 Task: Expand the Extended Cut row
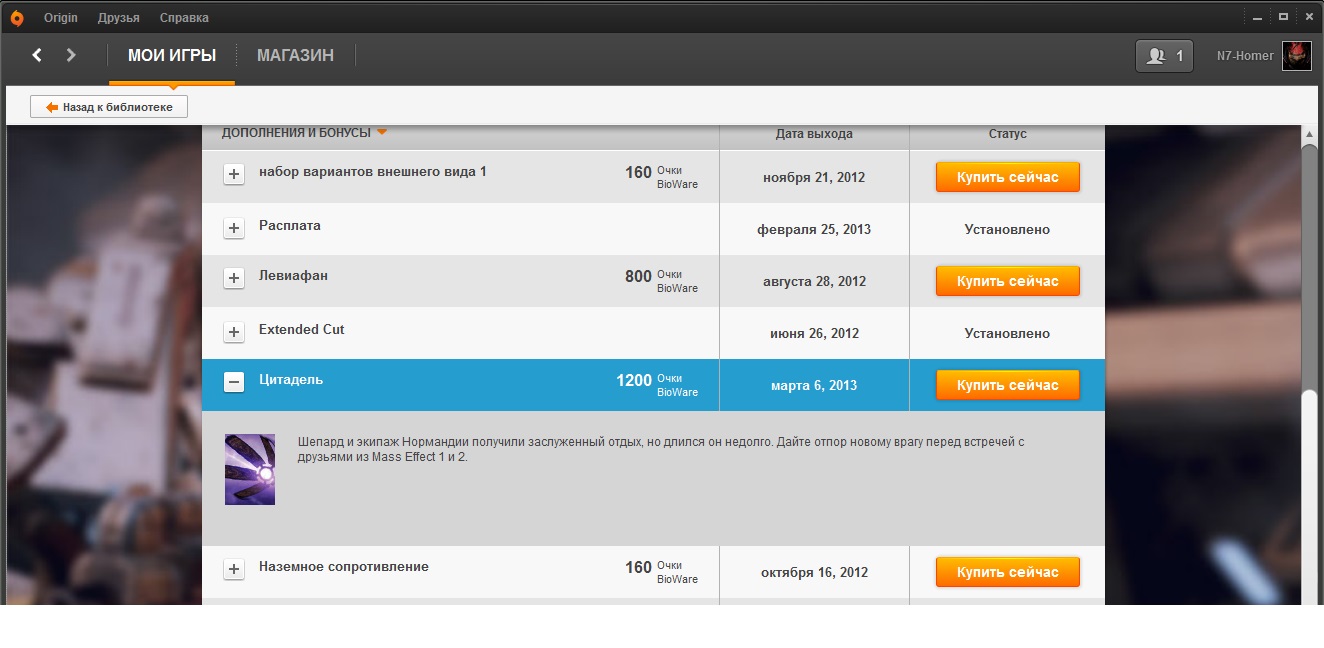pos(234,332)
